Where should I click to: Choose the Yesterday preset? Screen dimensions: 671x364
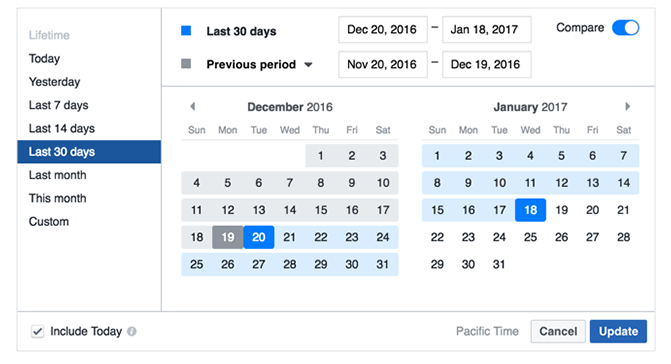point(54,82)
